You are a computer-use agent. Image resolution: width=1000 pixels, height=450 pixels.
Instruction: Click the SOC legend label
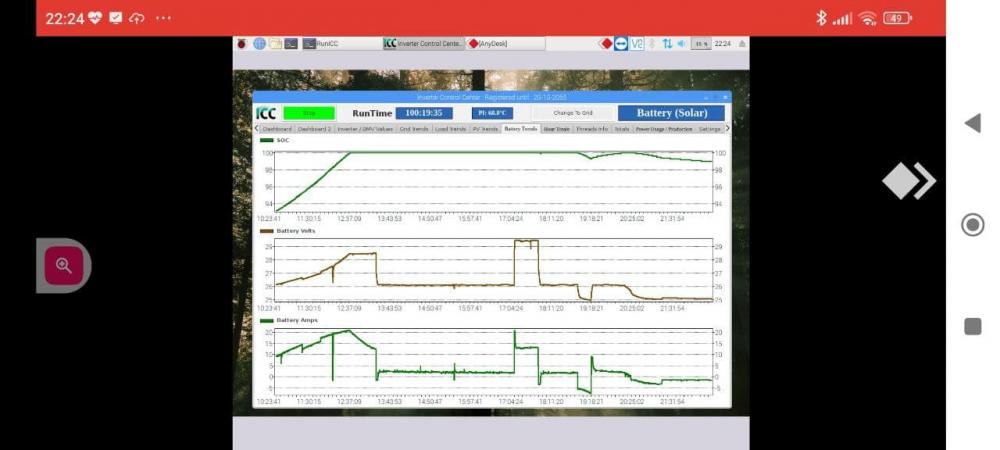point(282,140)
